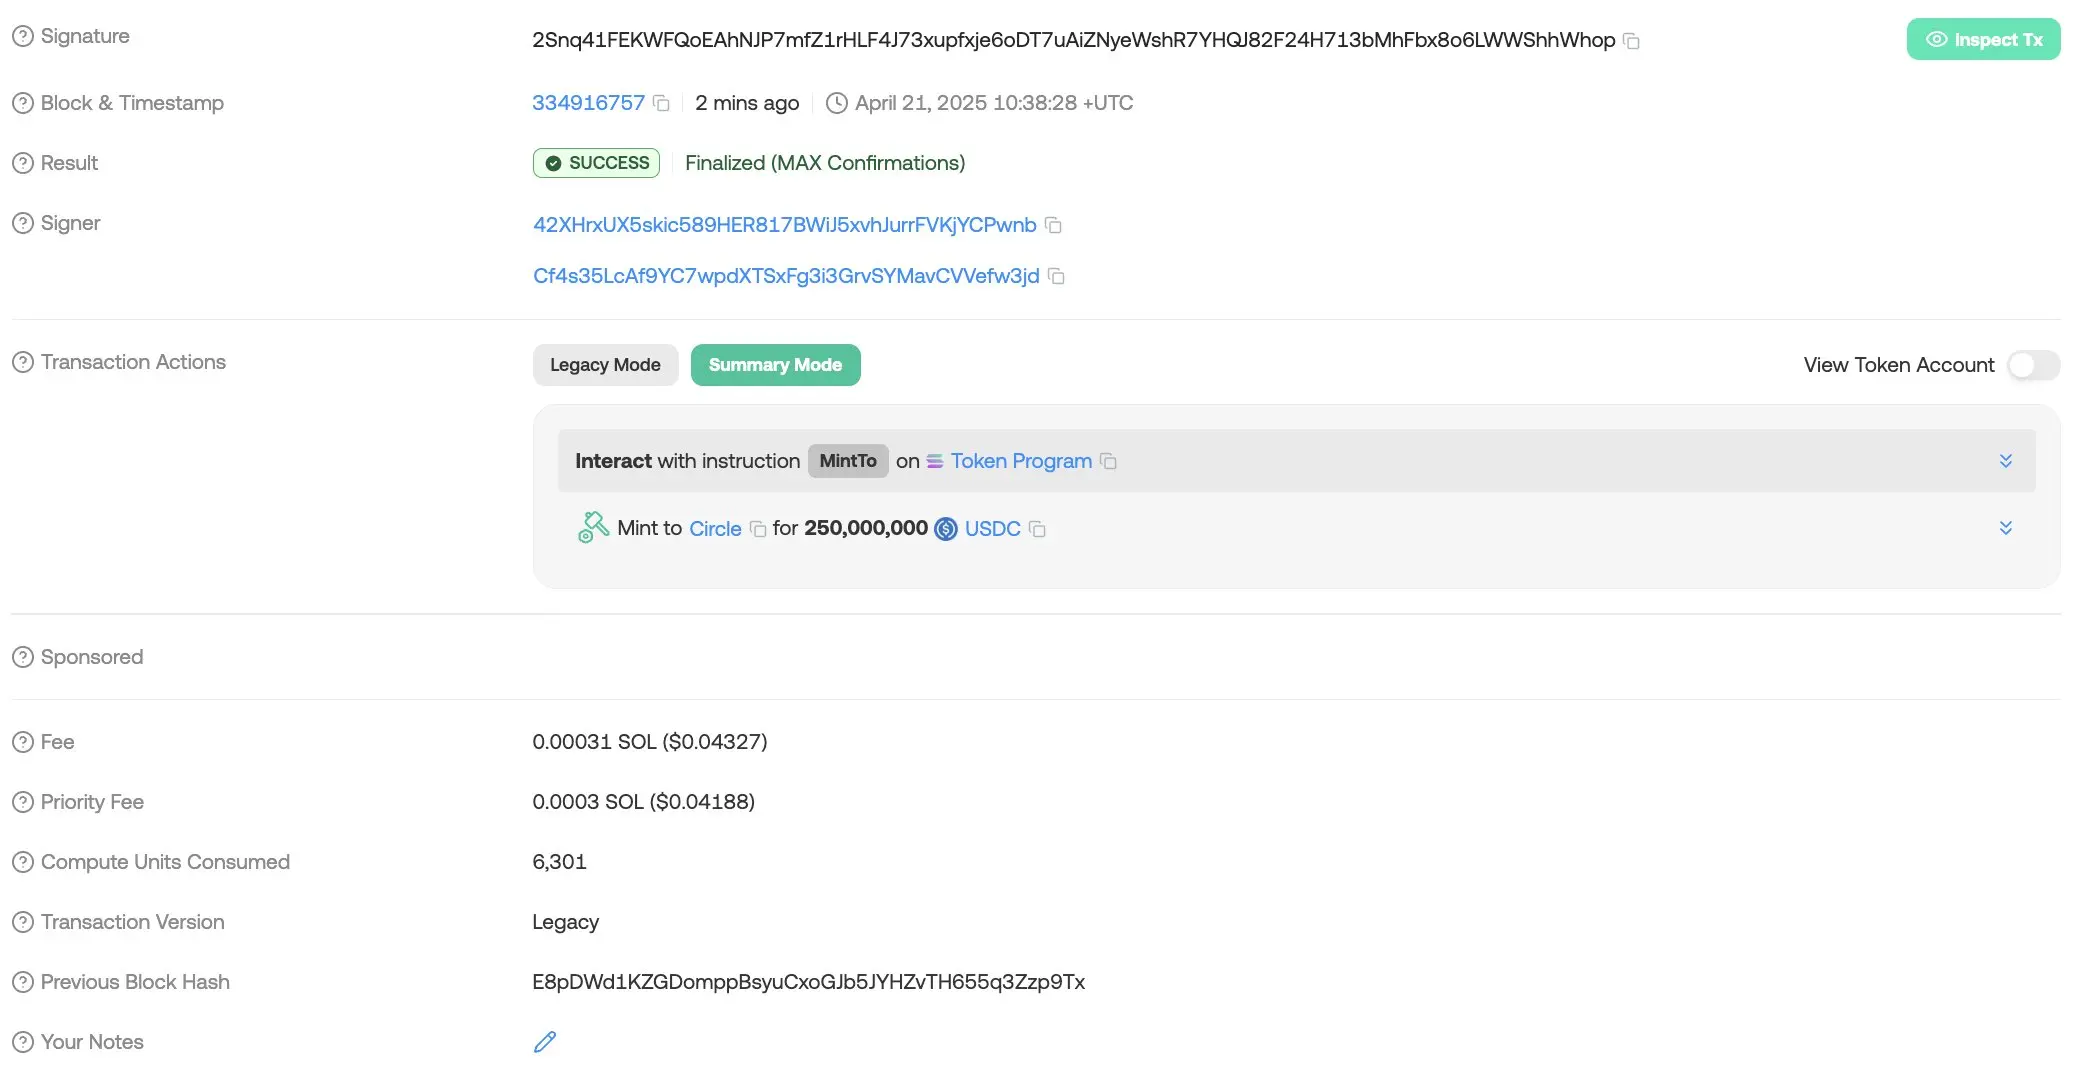The height and width of the screenshot is (1076, 2082).
Task: Click the gavel mint icon on the action row
Action: pyautogui.click(x=592, y=527)
